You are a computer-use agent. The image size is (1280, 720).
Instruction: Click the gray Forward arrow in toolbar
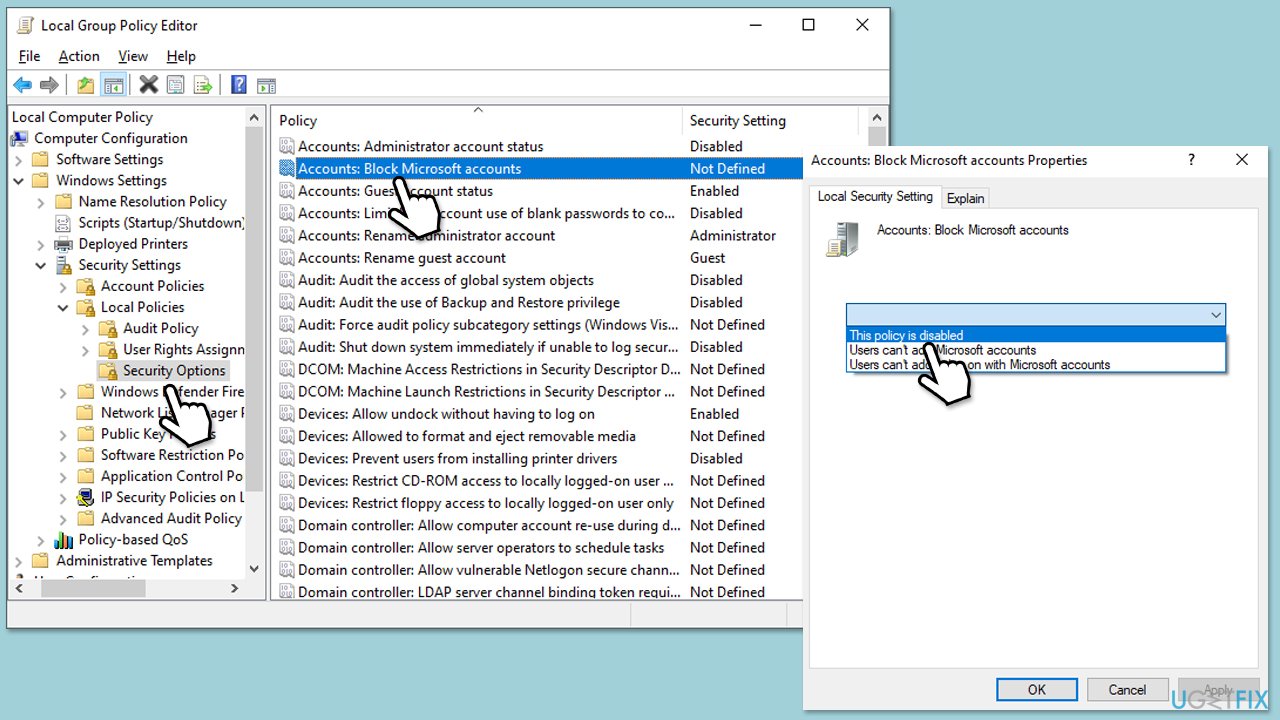(48, 85)
